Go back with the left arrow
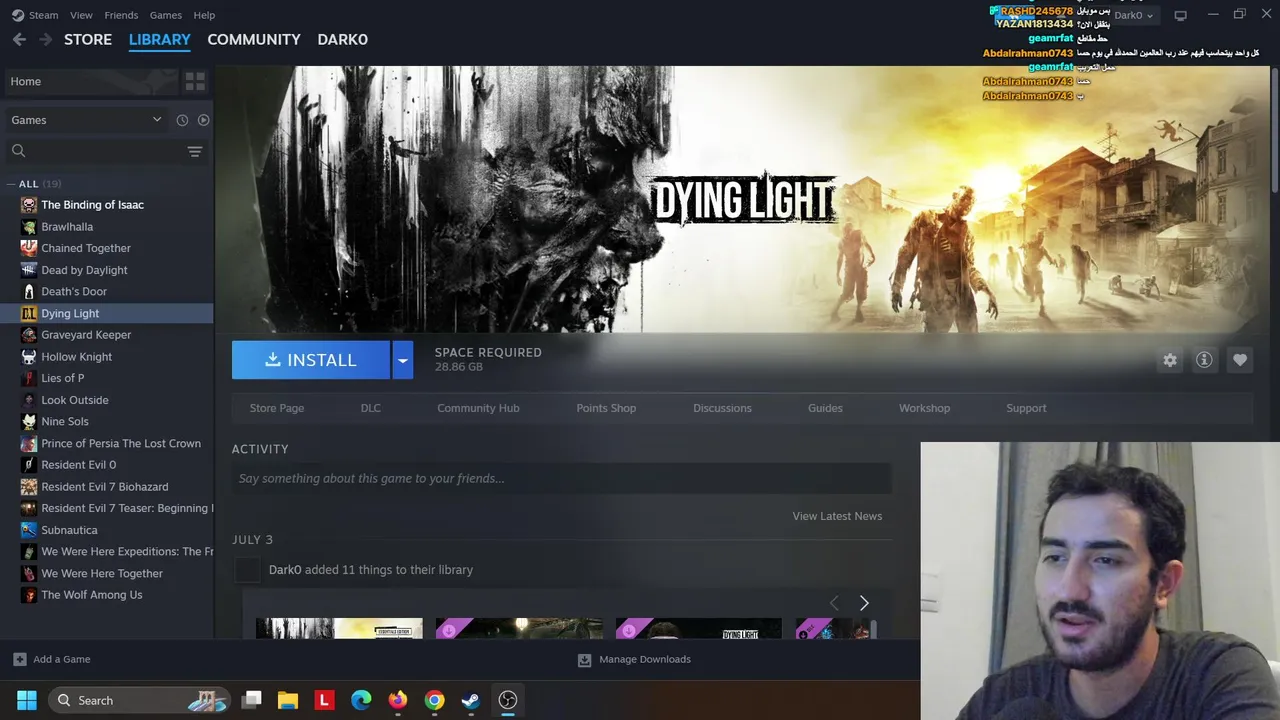The width and height of the screenshot is (1280, 720). tap(19, 39)
